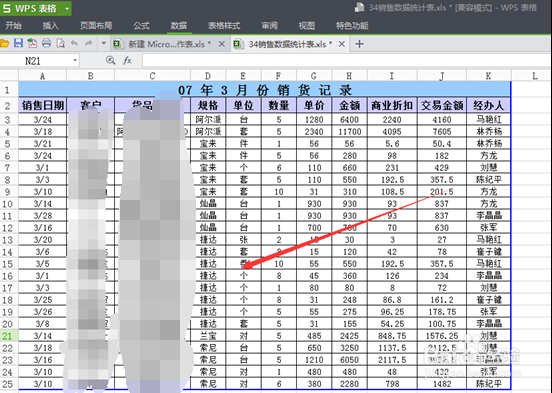This screenshot has width=552, height=393.
Task: Switch to the 开始 ribbon tab
Action: click(13, 25)
